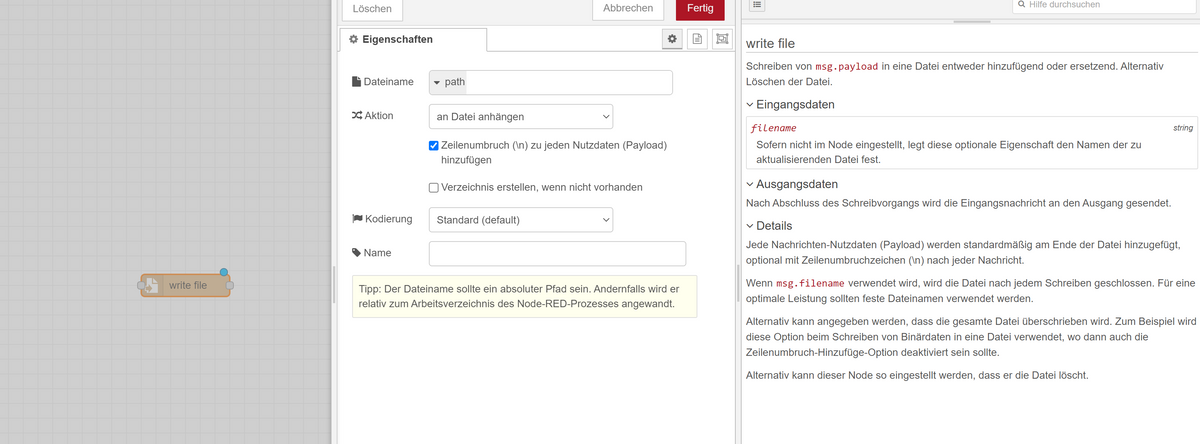The image size is (1200, 444).
Task: Click the write file node input port
Action: (x=143, y=286)
